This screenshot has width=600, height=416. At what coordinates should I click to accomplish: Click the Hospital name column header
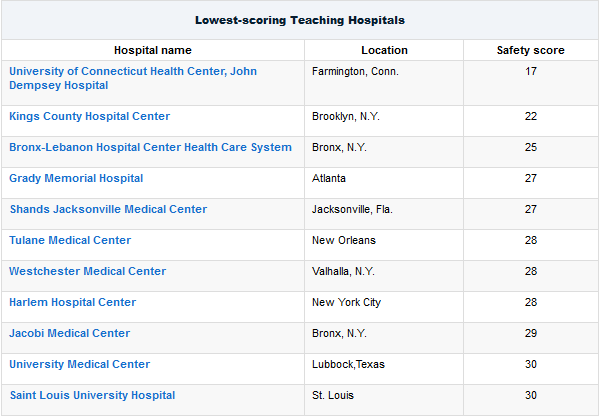(153, 50)
